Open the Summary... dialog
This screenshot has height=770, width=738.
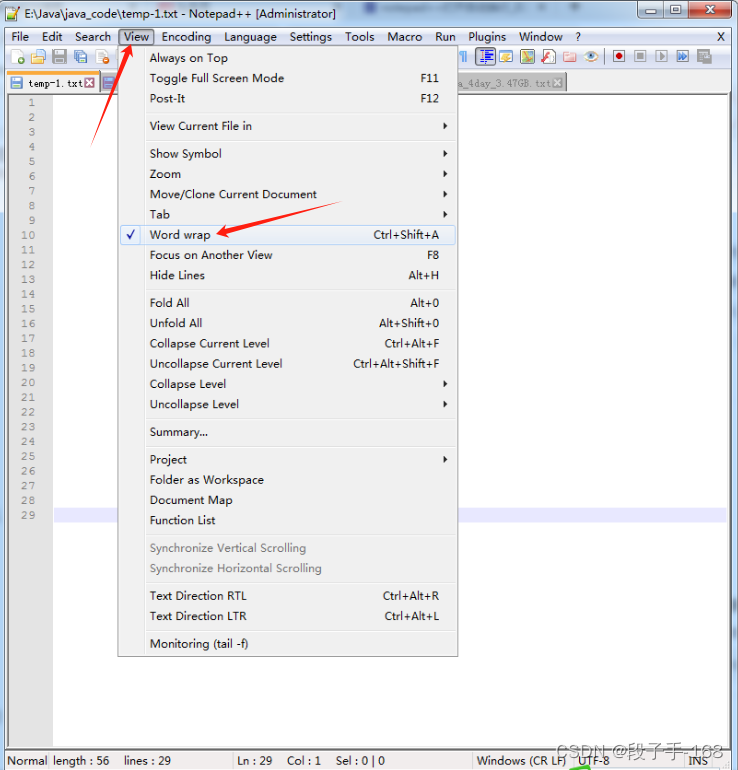288,432
